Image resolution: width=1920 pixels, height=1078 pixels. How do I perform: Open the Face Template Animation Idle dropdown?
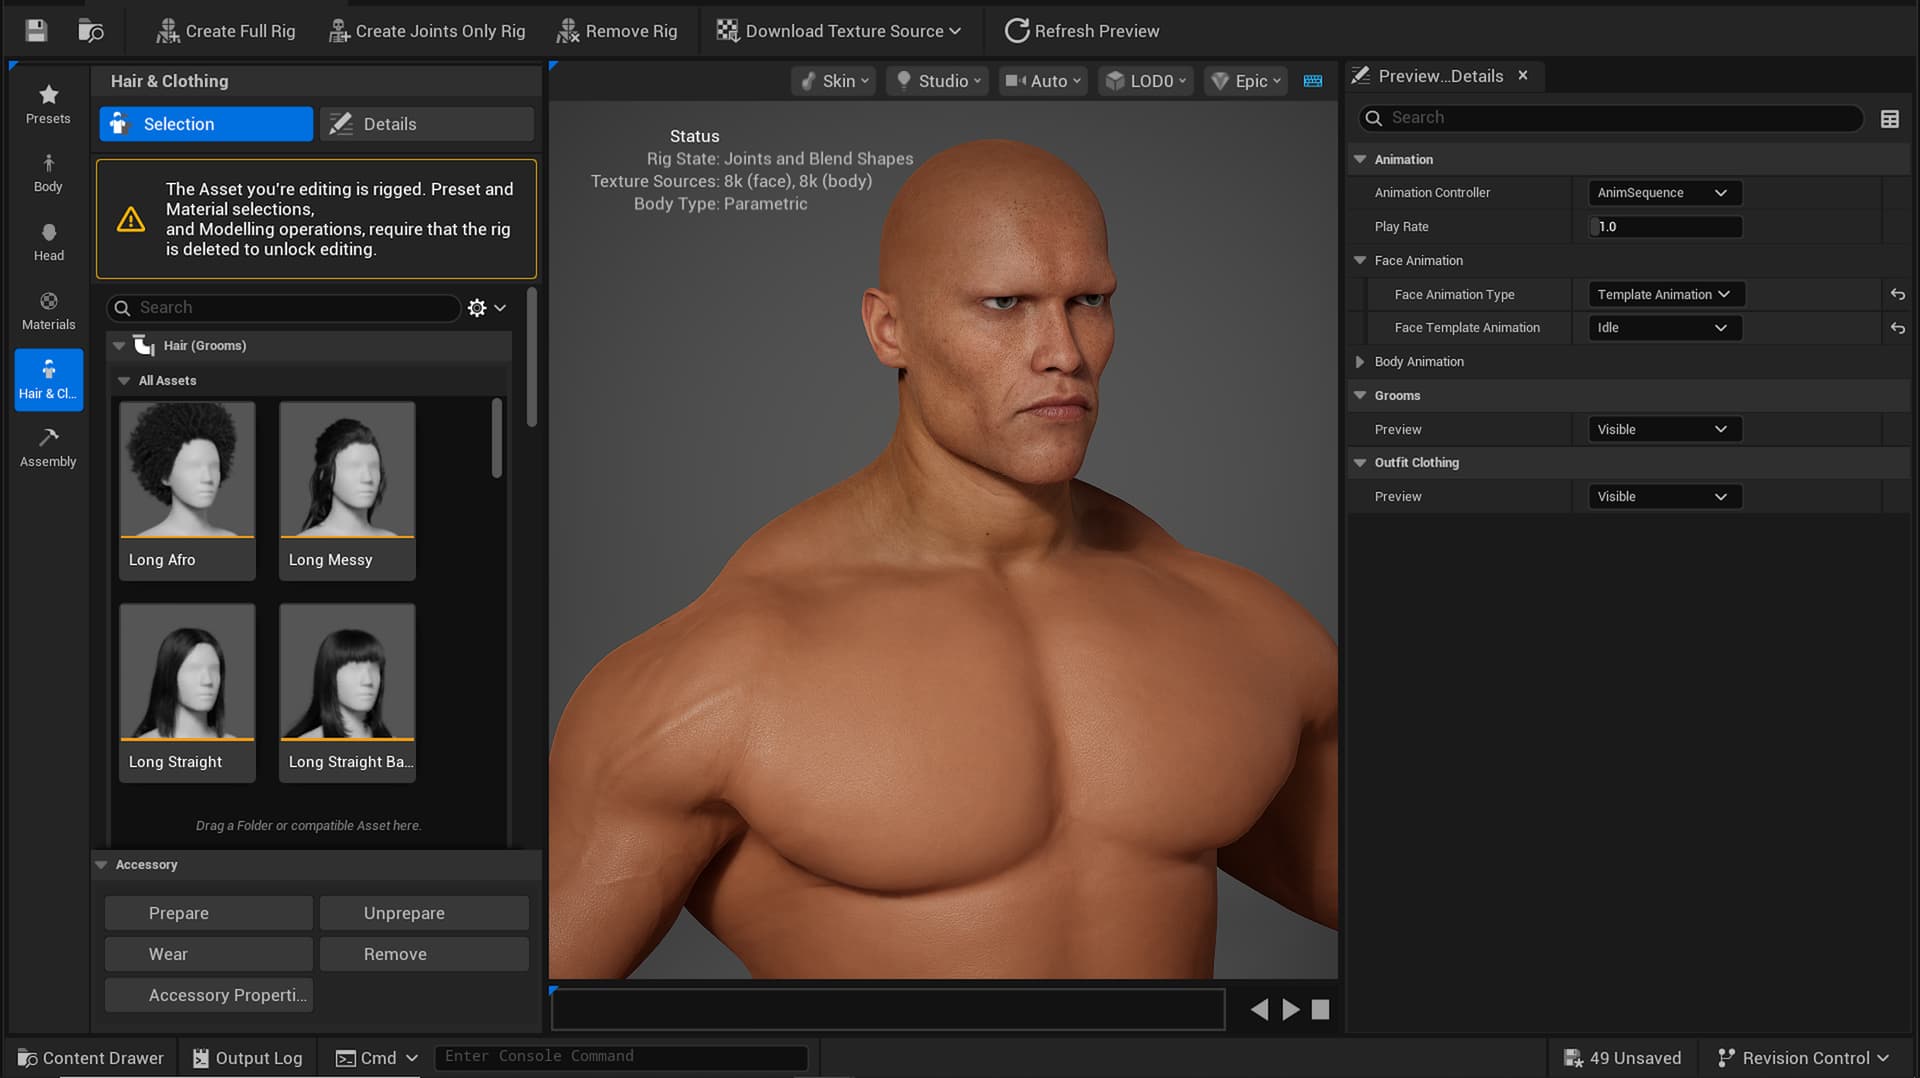1664,328
